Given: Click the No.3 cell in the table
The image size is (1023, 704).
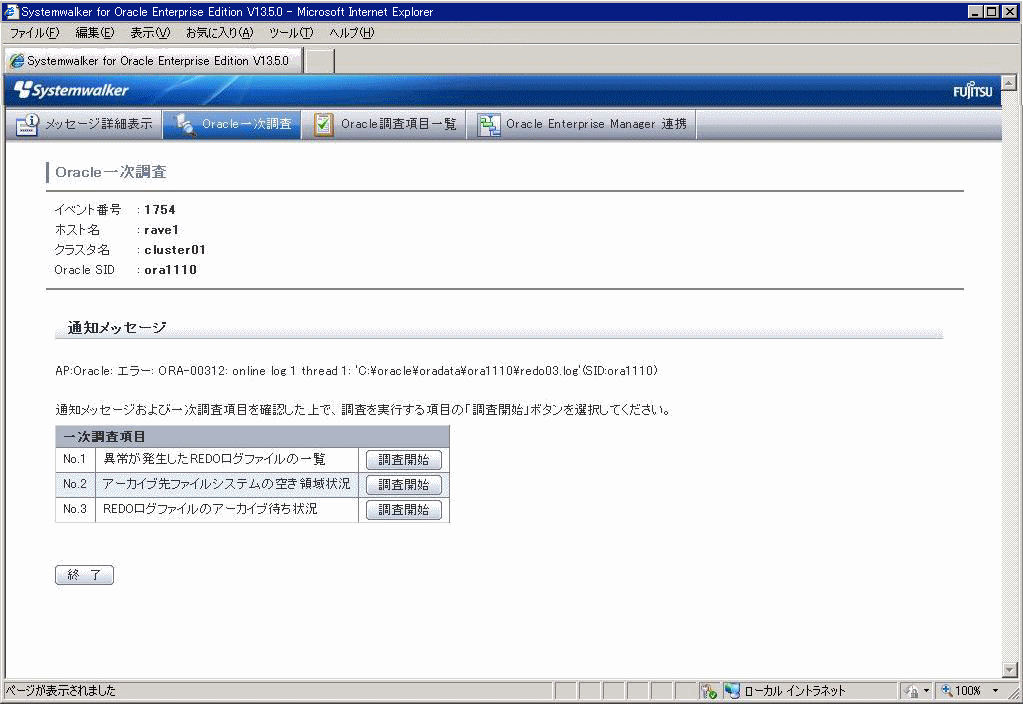Looking at the screenshot, I should coord(75,509).
